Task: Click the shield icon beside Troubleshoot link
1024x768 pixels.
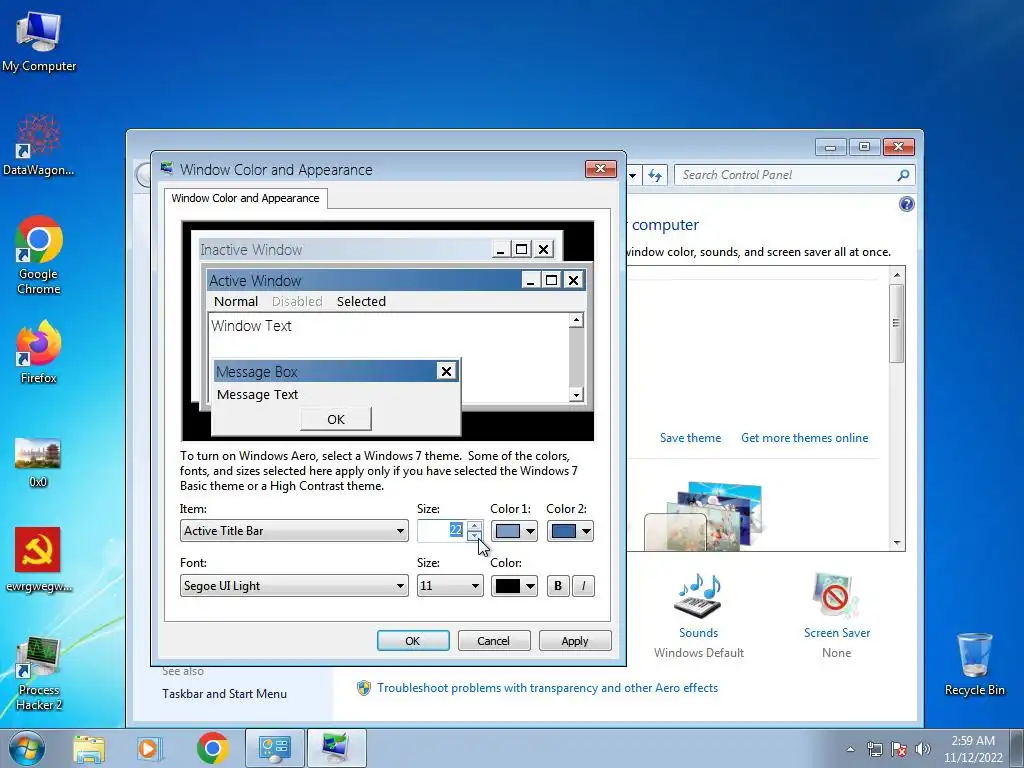Action: [364, 688]
